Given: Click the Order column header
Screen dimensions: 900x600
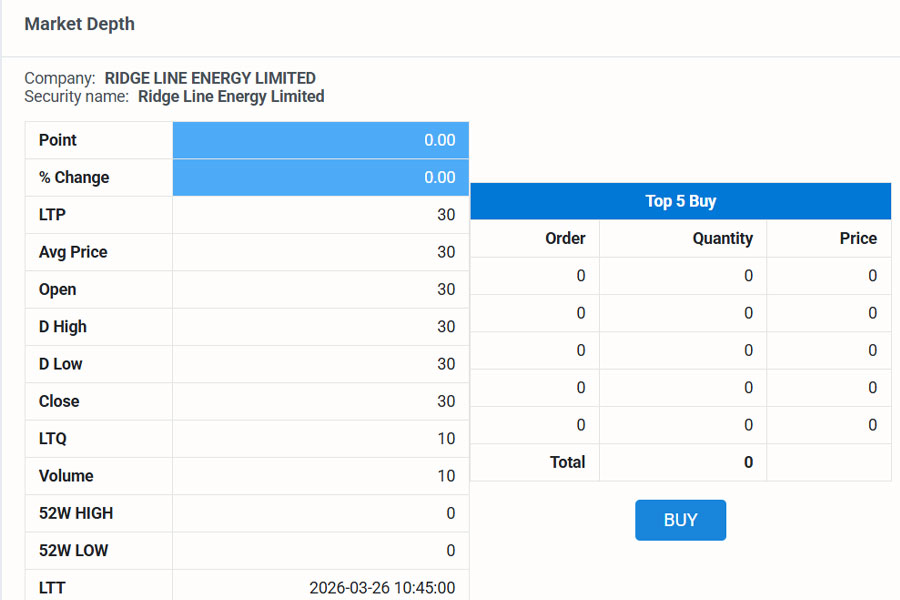Looking at the screenshot, I should pos(565,238).
